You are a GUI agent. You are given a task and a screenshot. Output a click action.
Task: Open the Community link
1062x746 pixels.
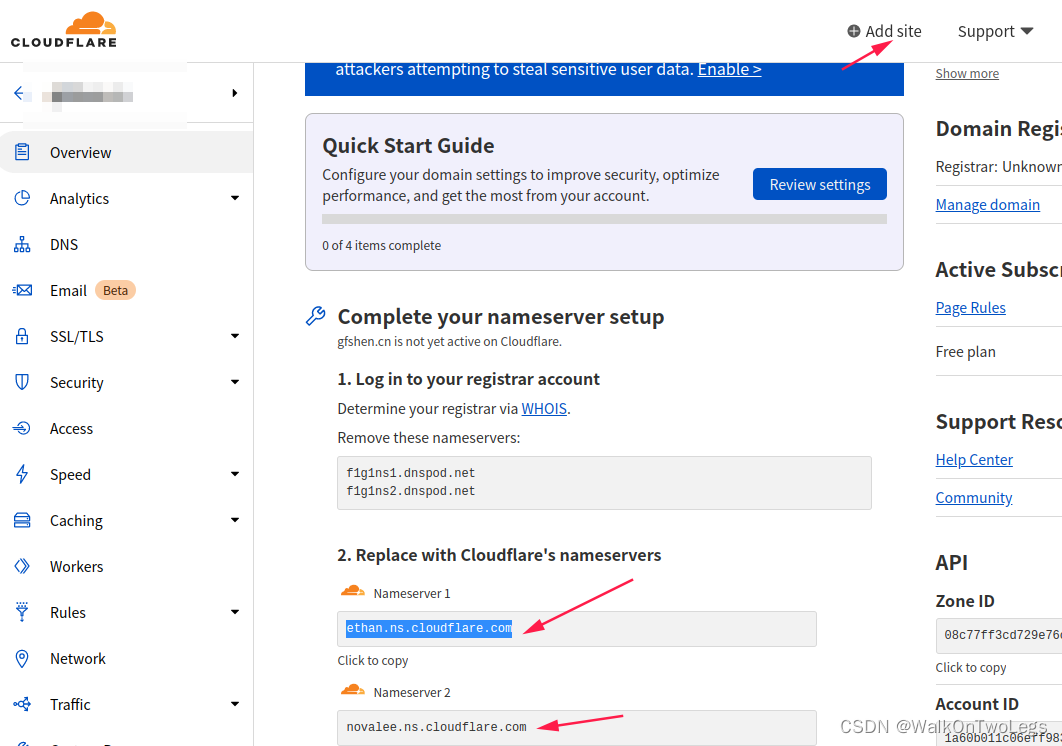click(x=974, y=497)
